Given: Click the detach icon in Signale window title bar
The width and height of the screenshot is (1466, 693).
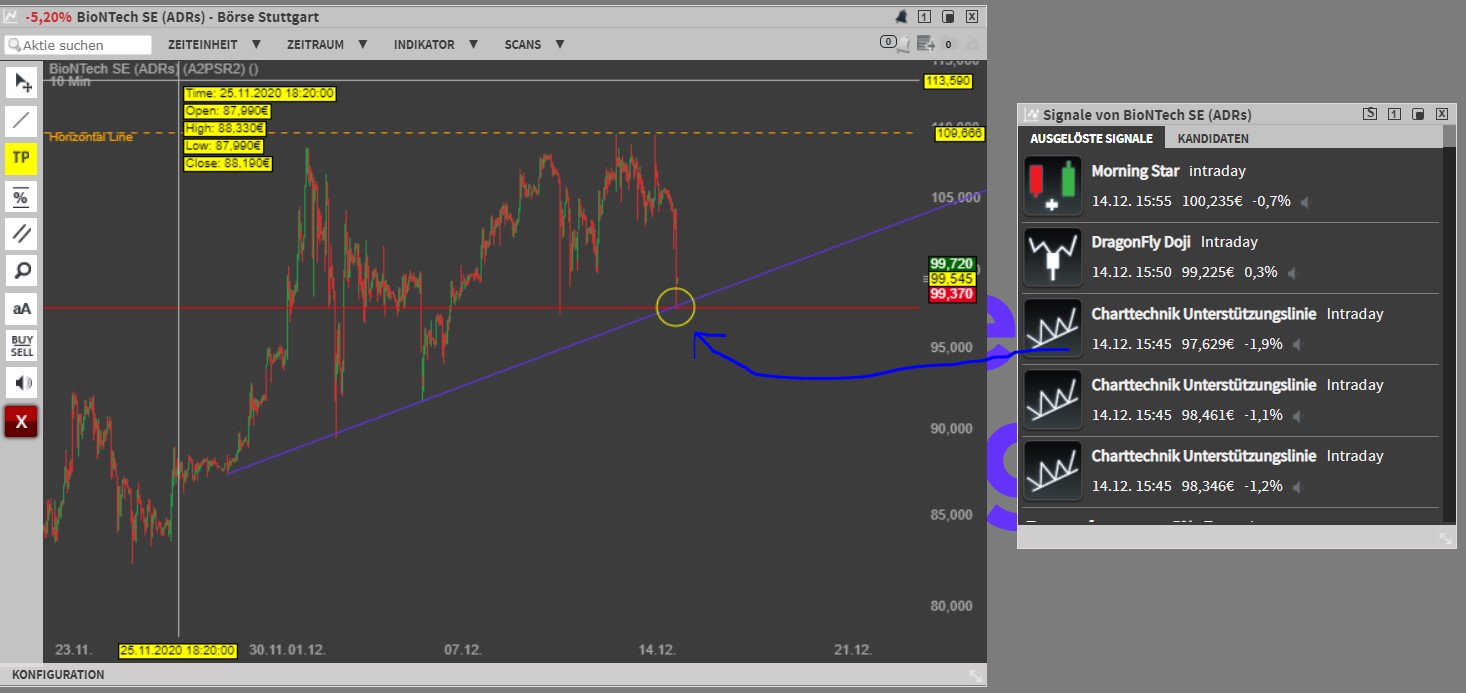Looking at the screenshot, I should click(1418, 114).
